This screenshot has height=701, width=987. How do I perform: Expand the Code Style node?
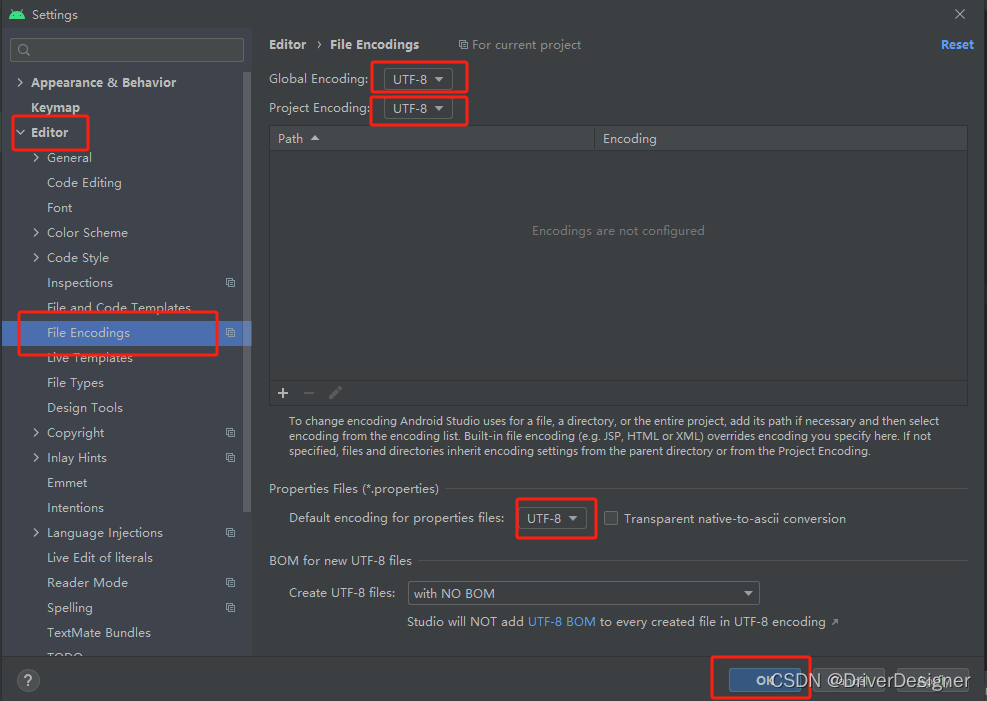(x=36, y=257)
